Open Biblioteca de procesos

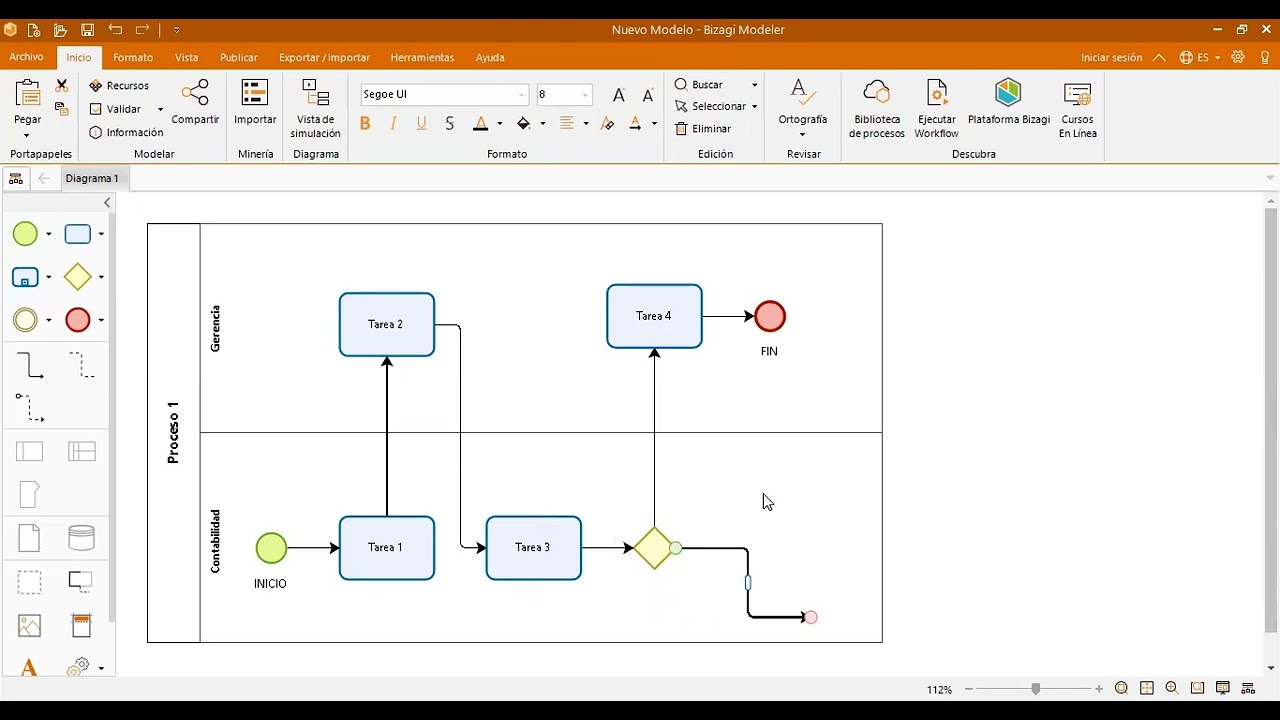877,109
